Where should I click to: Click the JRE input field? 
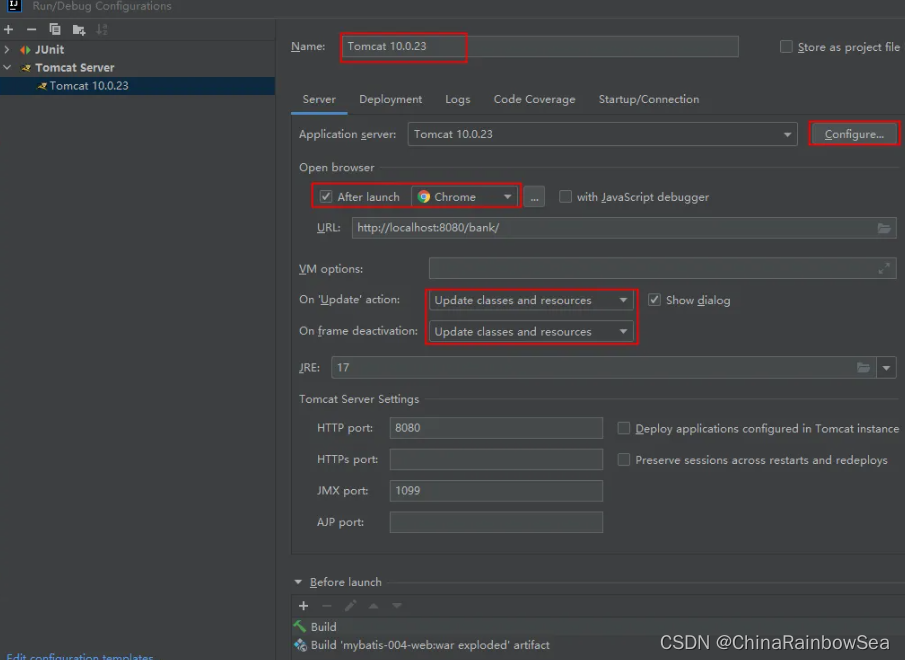click(603, 368)
